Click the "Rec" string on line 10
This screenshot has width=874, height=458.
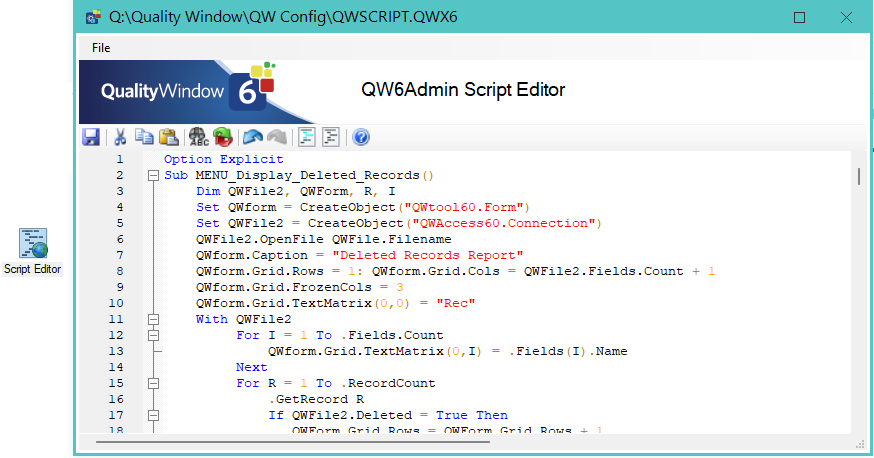click(455, 303)
